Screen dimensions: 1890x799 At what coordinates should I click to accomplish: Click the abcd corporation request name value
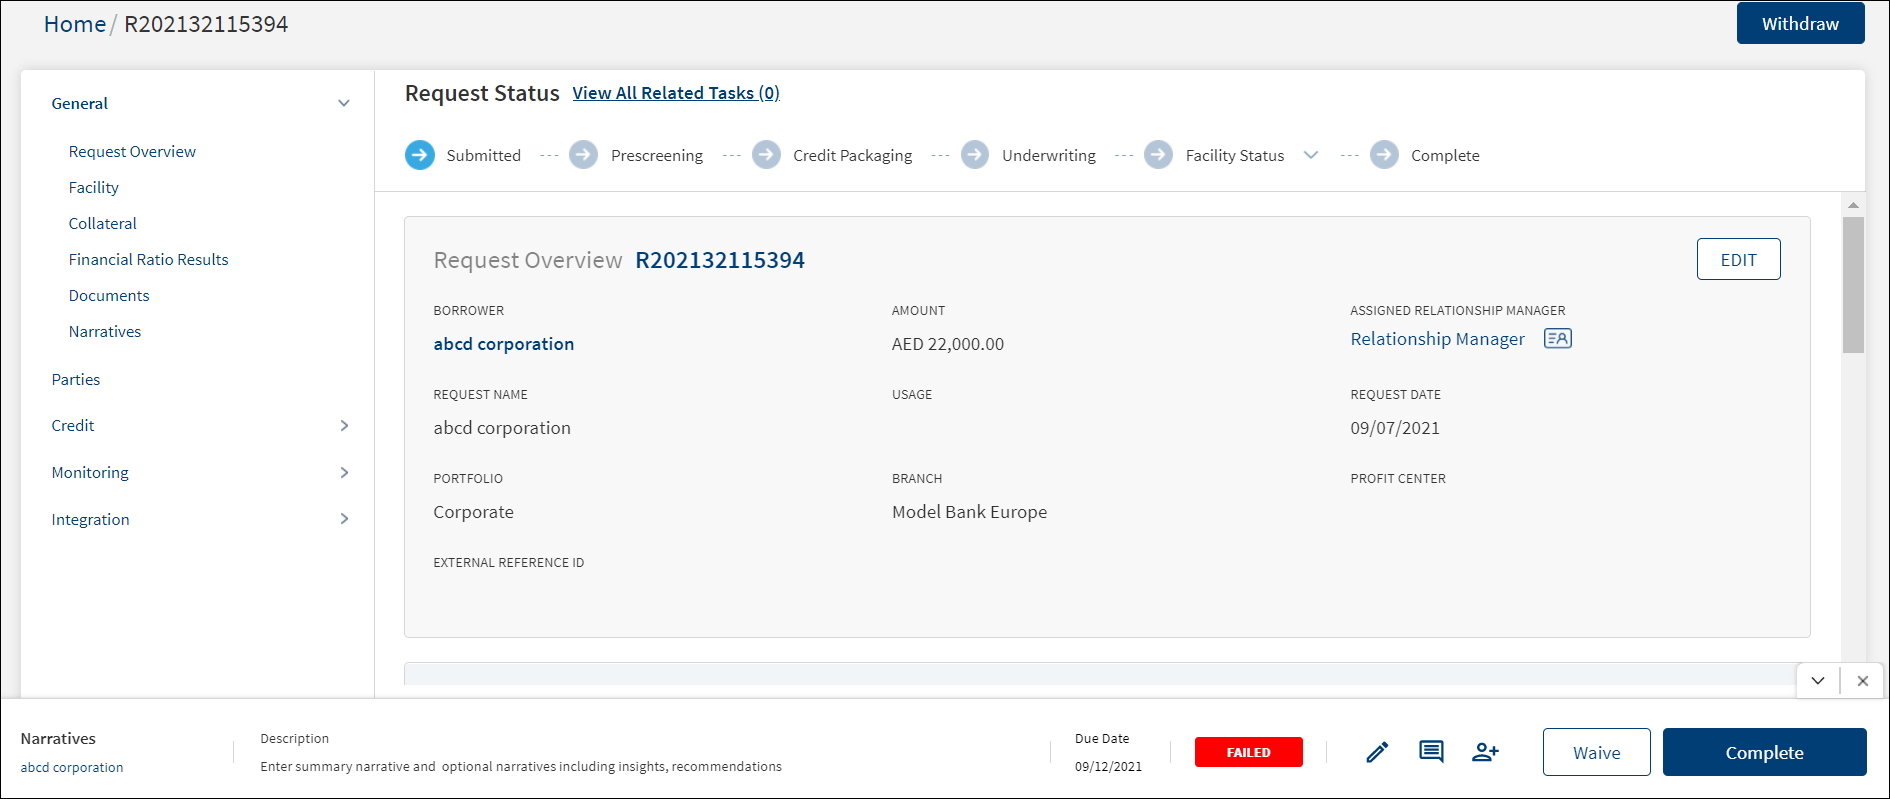click(x=502, y=428)
